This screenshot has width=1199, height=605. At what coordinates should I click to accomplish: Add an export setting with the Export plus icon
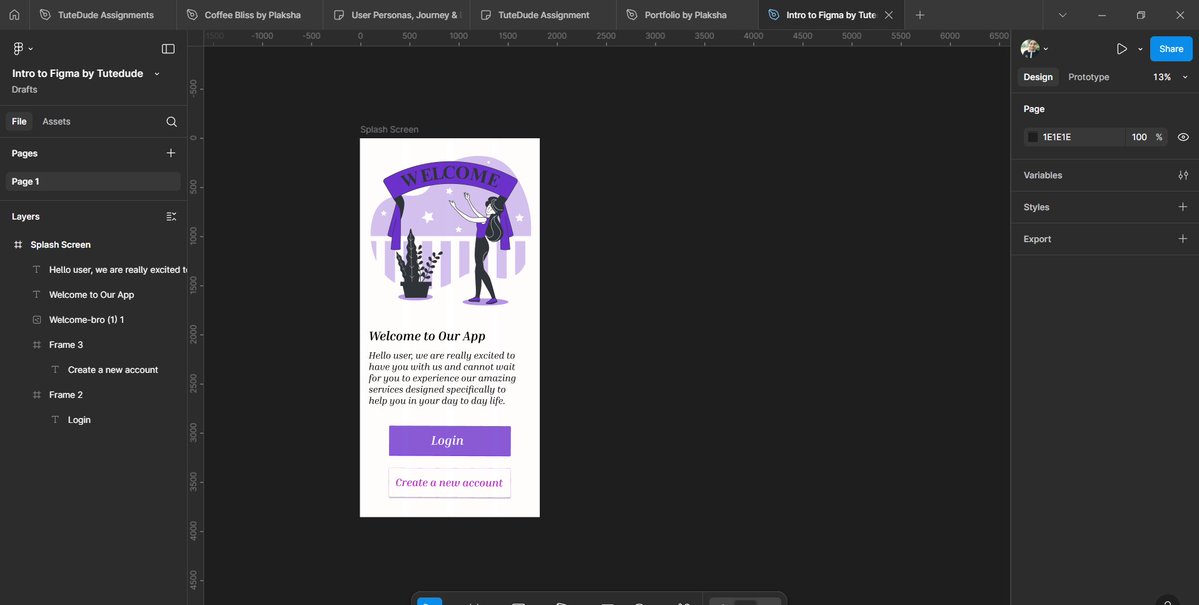click(x=1182, y=238)
